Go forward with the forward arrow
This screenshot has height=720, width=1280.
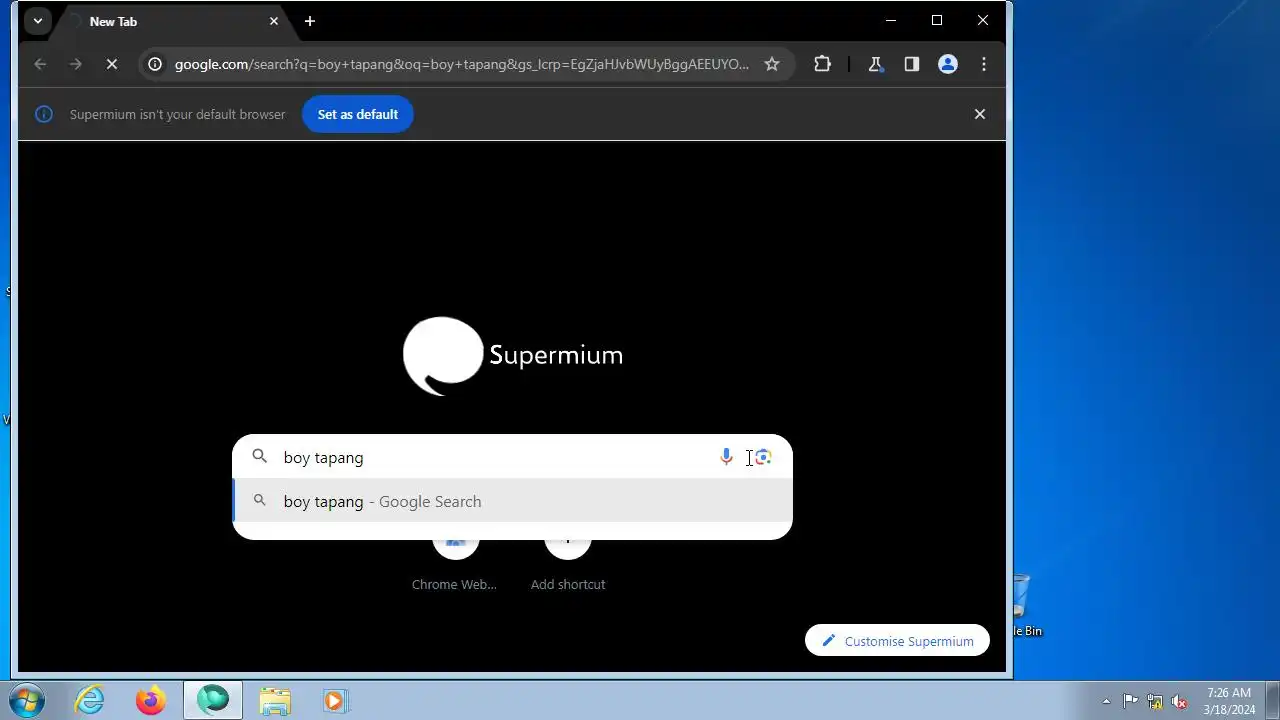point(76,64)
